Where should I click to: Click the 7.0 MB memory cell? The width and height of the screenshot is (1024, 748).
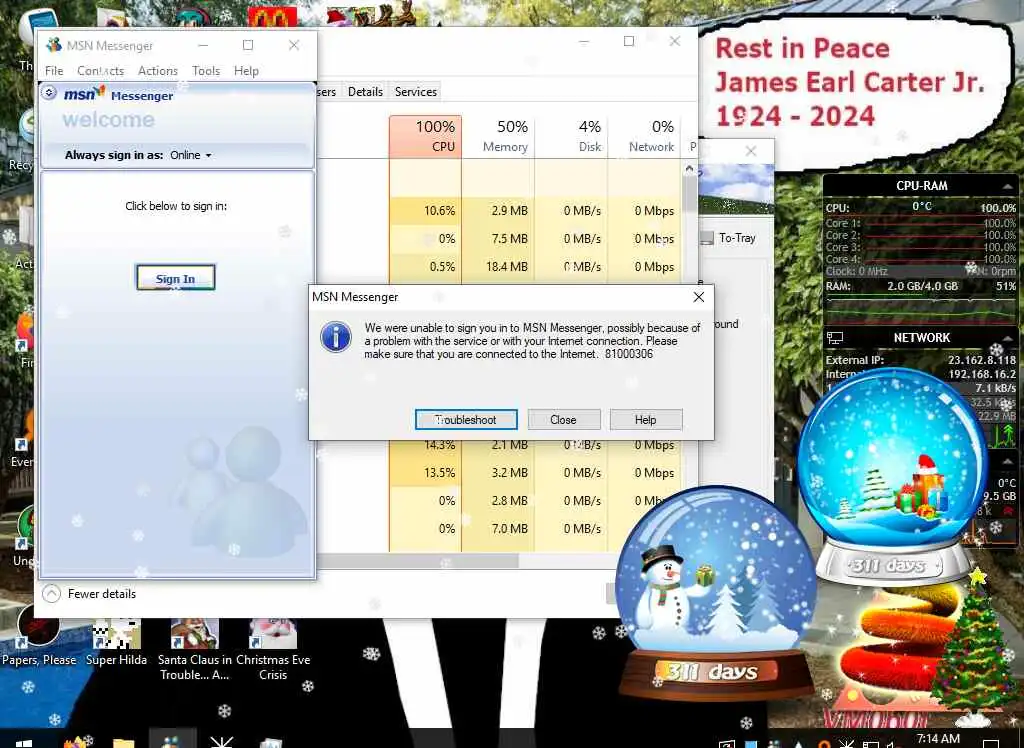498,529
